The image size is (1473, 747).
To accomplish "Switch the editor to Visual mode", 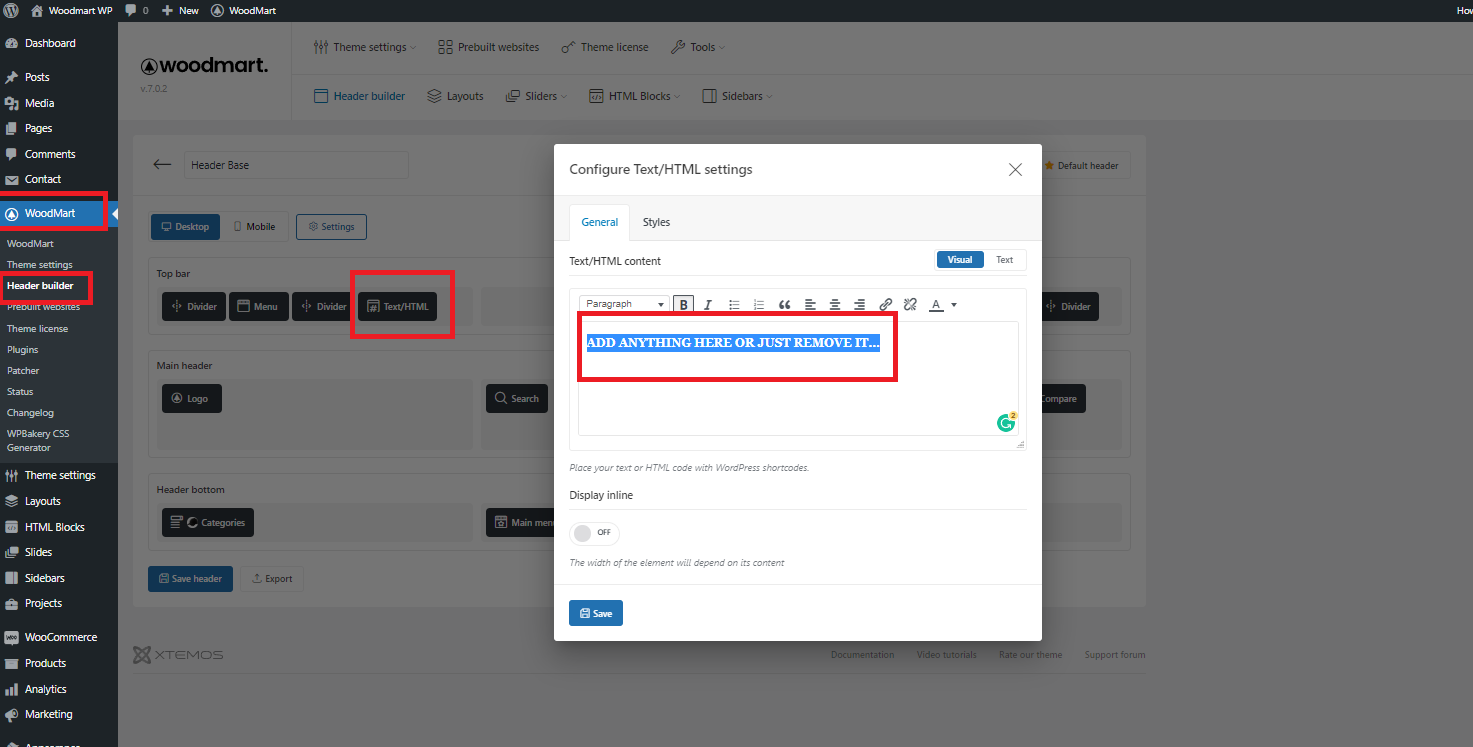I will (960, 260).
